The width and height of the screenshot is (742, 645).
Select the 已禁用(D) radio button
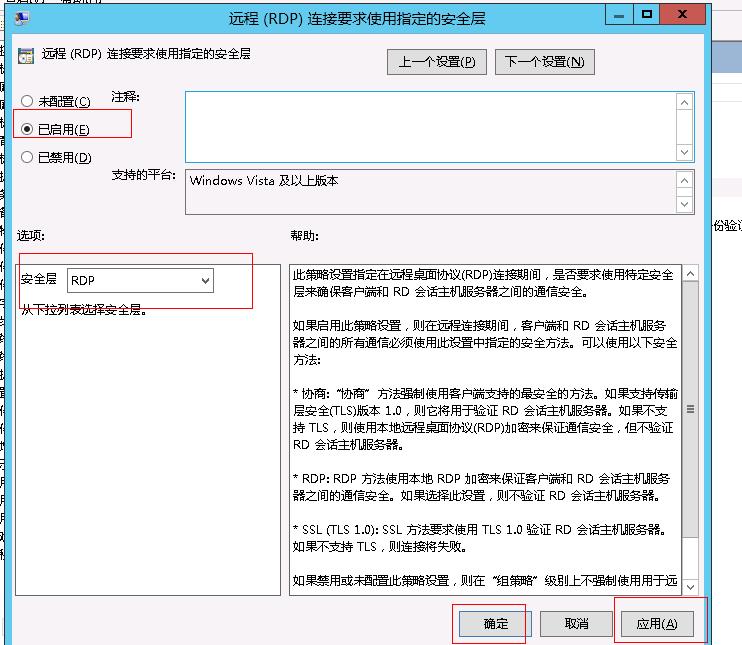point(27,157)
